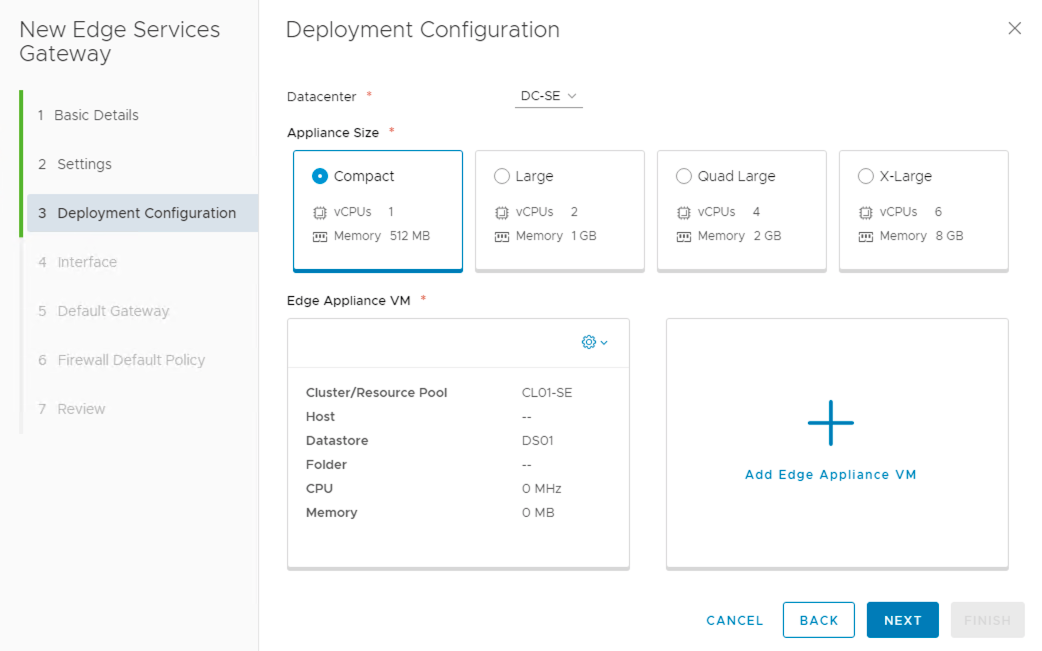The width and height of the screenshot is (1042, 651).
Task: Click the vCPUs chip icon in Quad Large card
Action: [684, 213]
